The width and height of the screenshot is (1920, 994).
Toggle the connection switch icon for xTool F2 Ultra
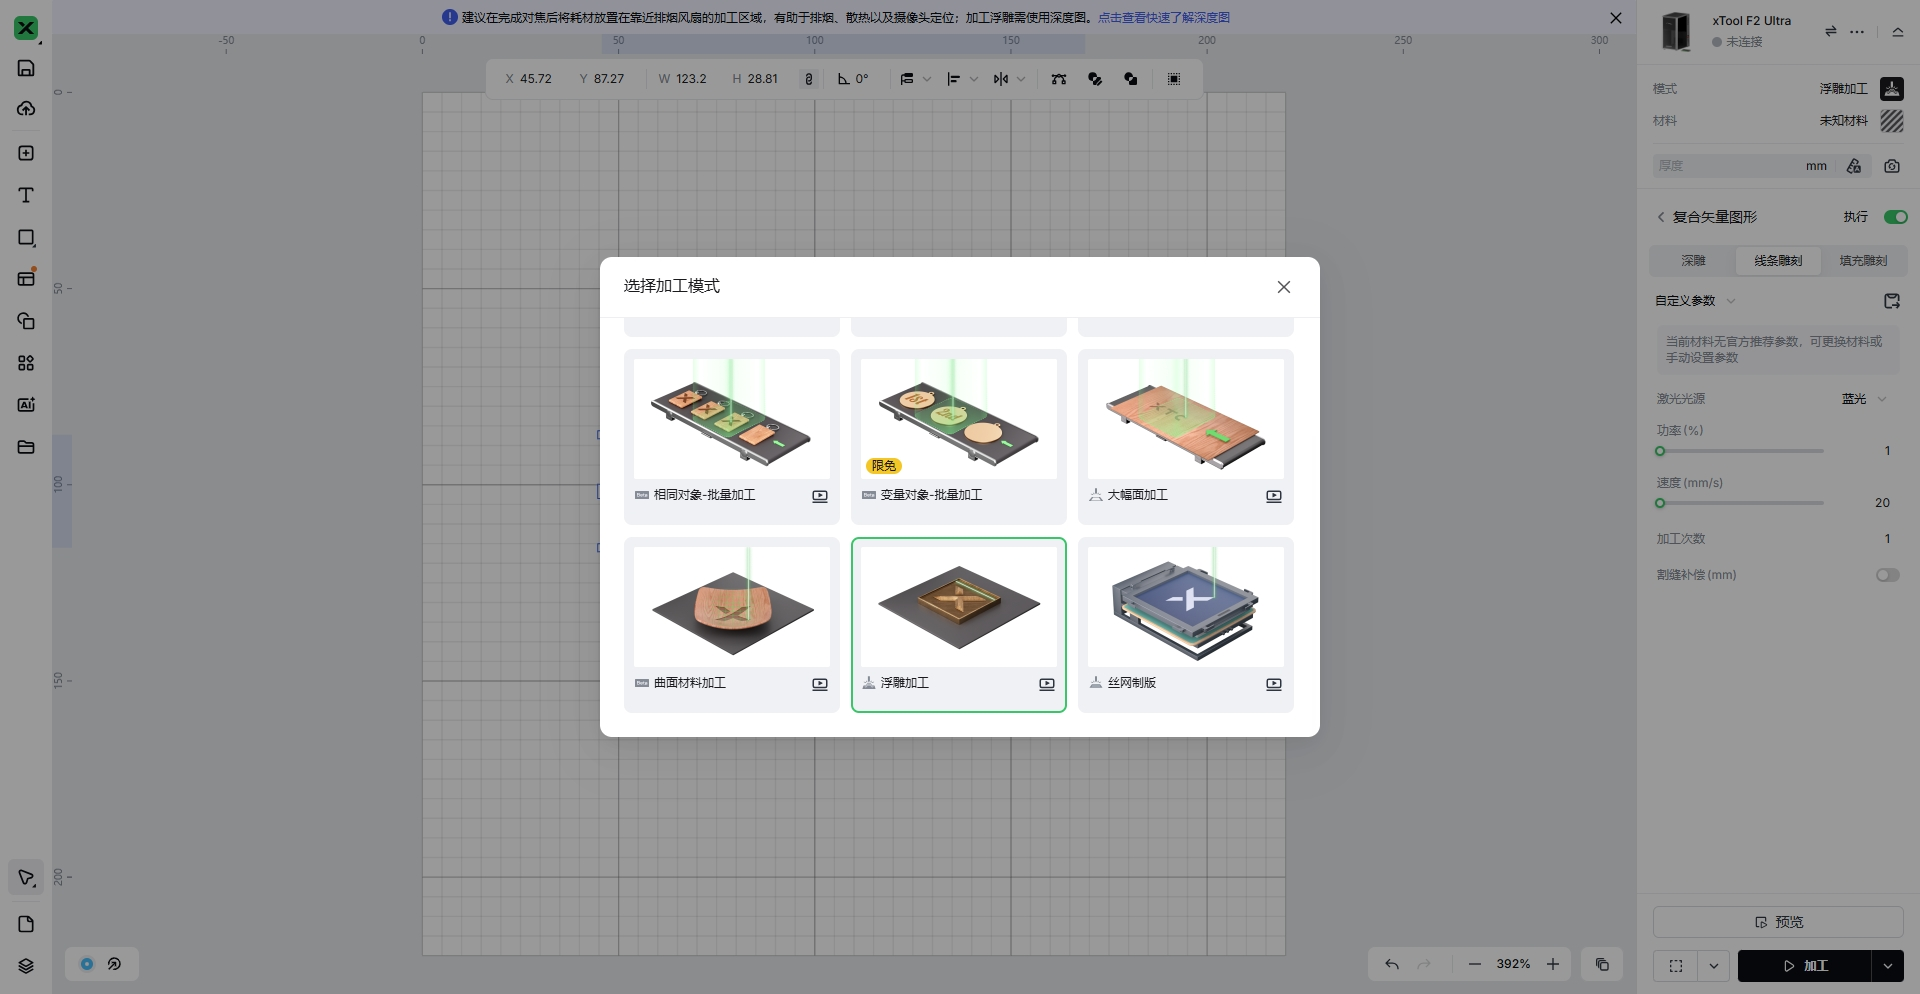point(1830,31)
